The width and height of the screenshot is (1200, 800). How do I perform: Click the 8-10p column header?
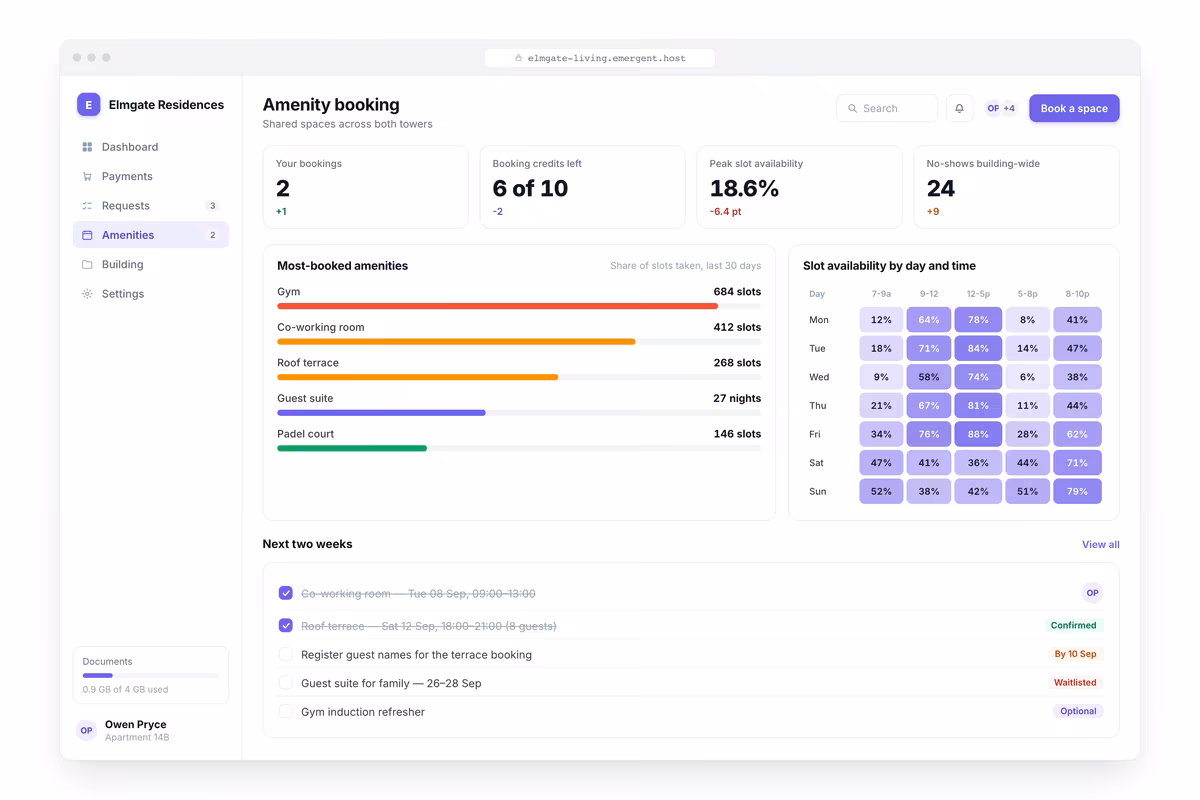[1077, 294]
